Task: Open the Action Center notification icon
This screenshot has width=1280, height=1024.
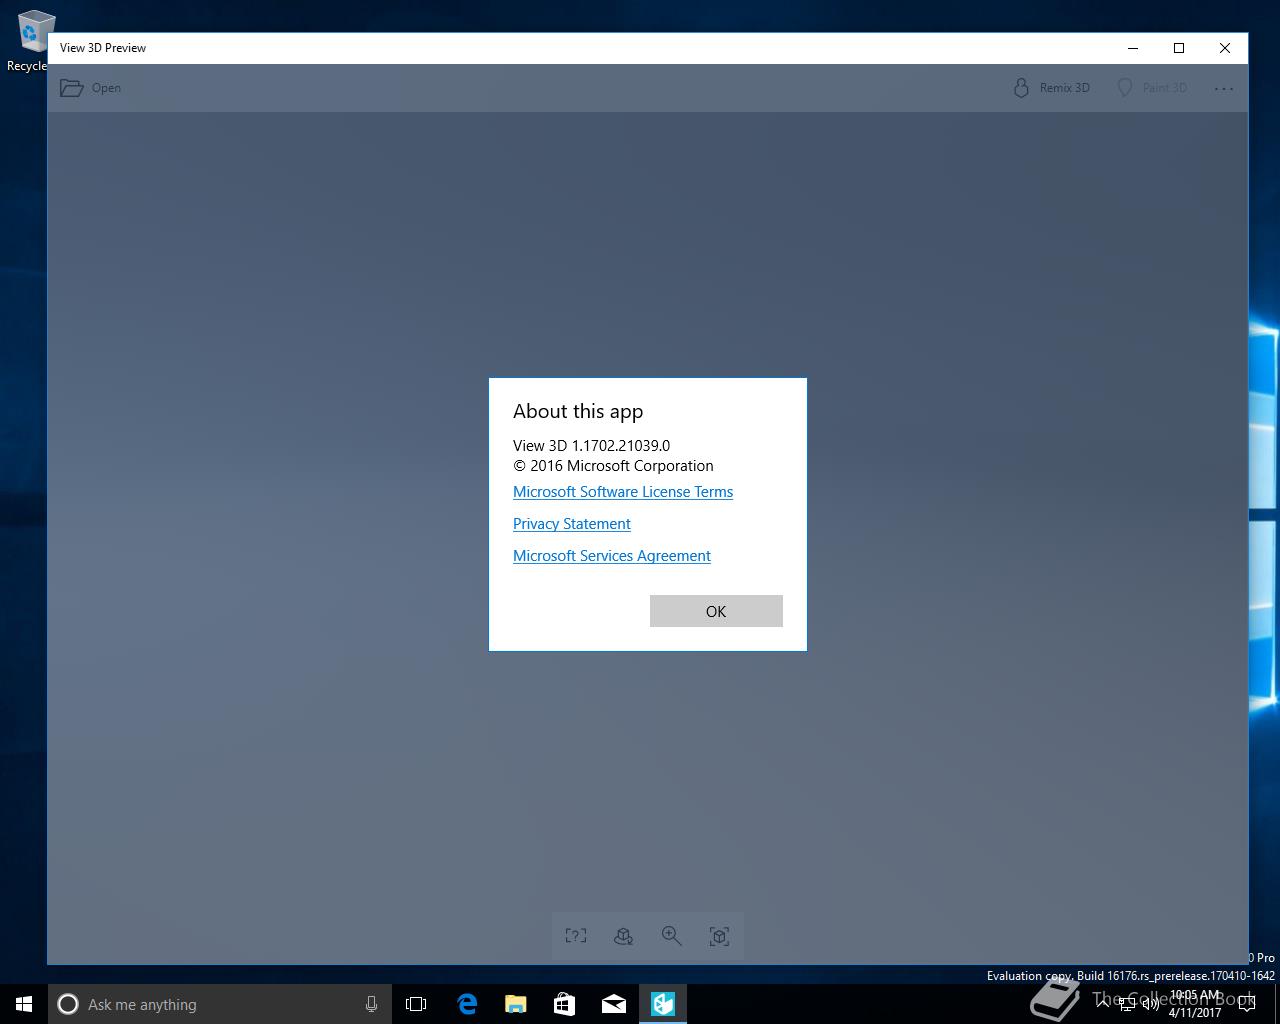Action: pos(1246,1004)
